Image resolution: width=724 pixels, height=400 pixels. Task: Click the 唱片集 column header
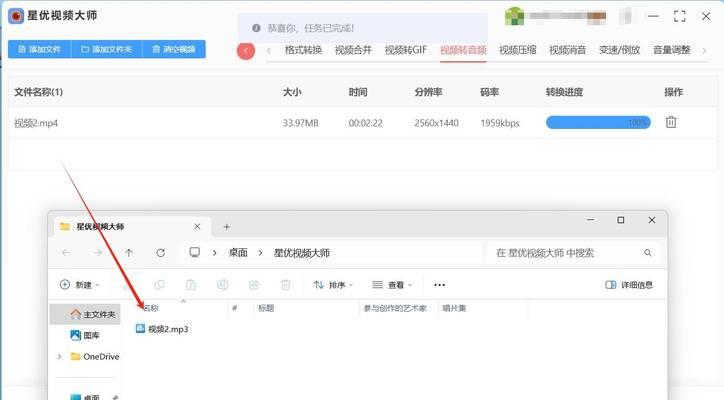(454, 308)
